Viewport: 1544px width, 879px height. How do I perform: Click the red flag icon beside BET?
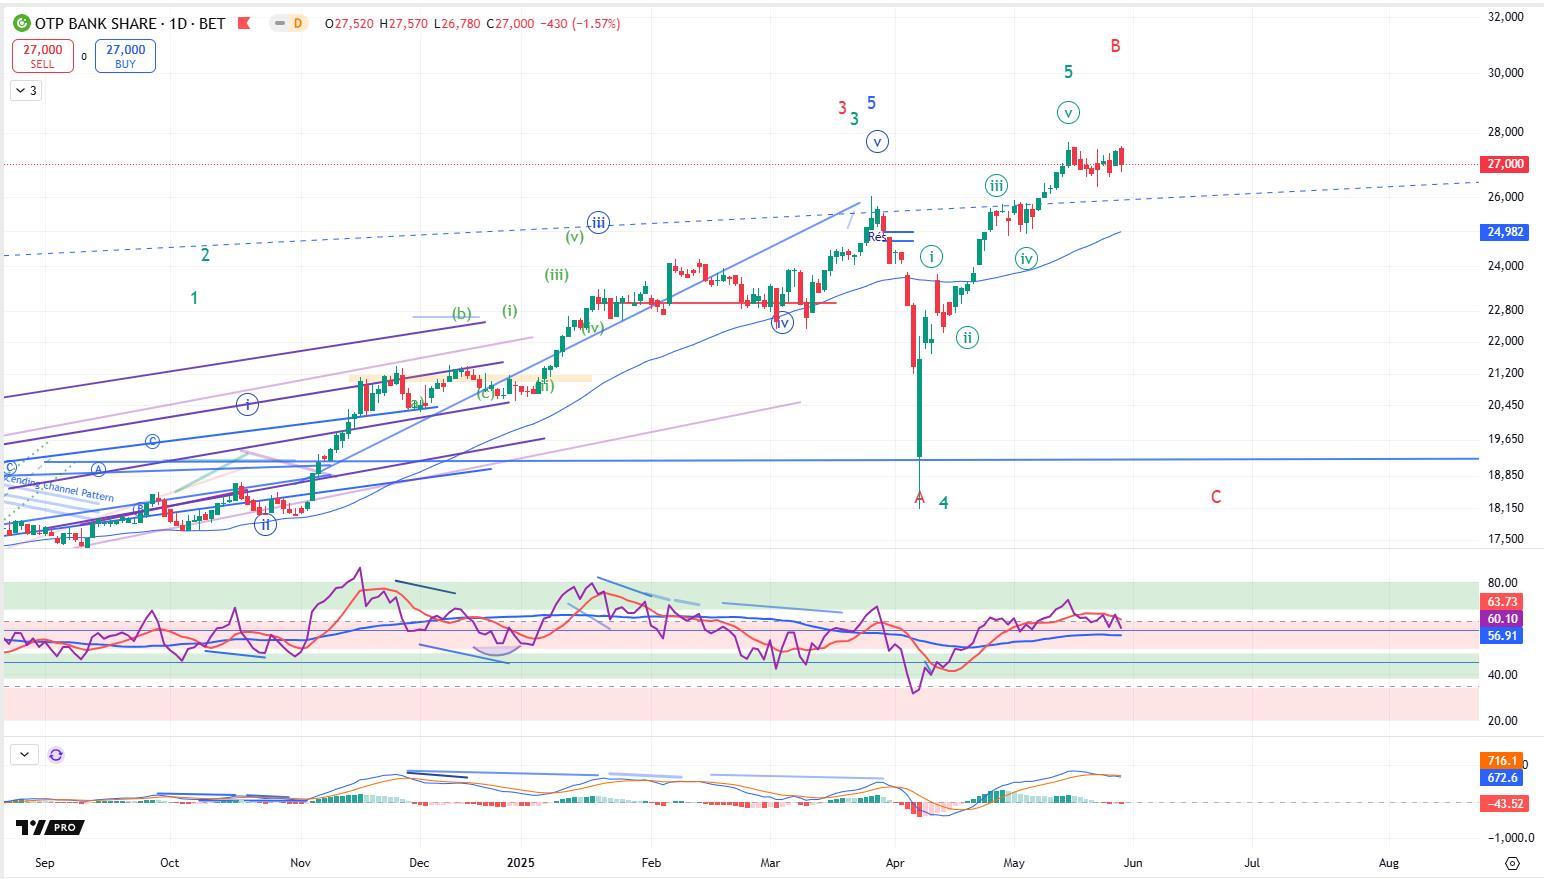coord(243,23)
